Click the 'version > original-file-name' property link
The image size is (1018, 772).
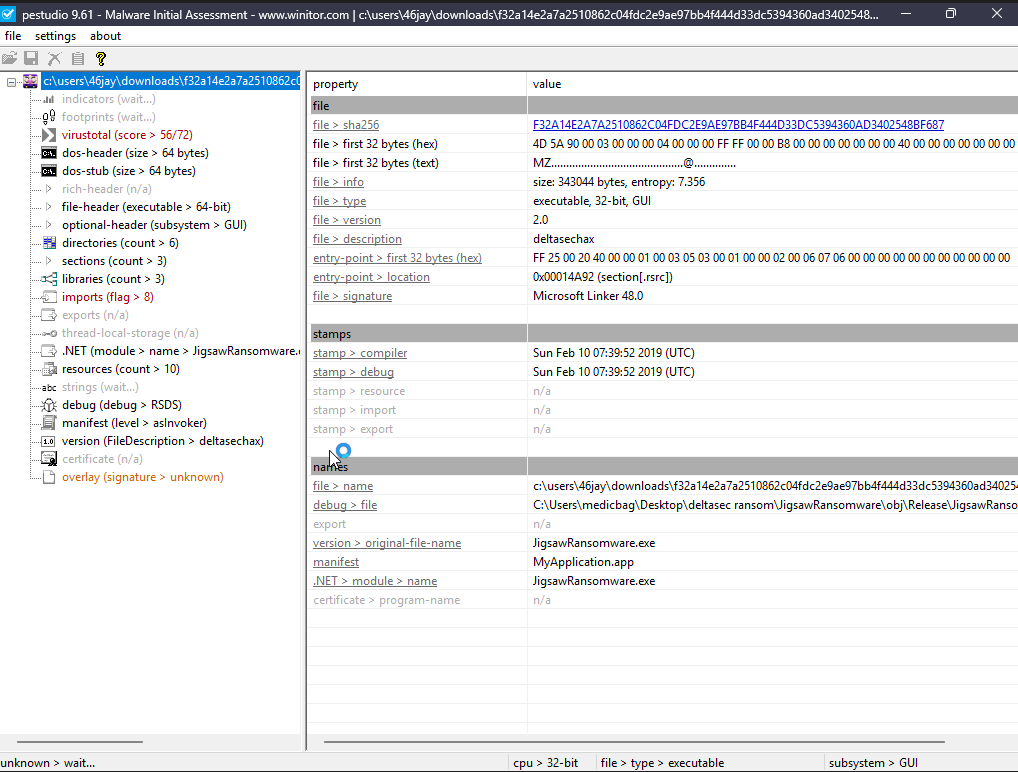point(387,543)
